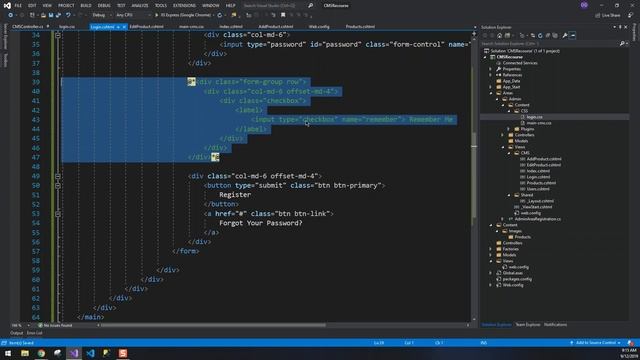Collapse the Shared folder
This screenshot has height=360, width=640.
pyautogui.click(x=509, y=195)
